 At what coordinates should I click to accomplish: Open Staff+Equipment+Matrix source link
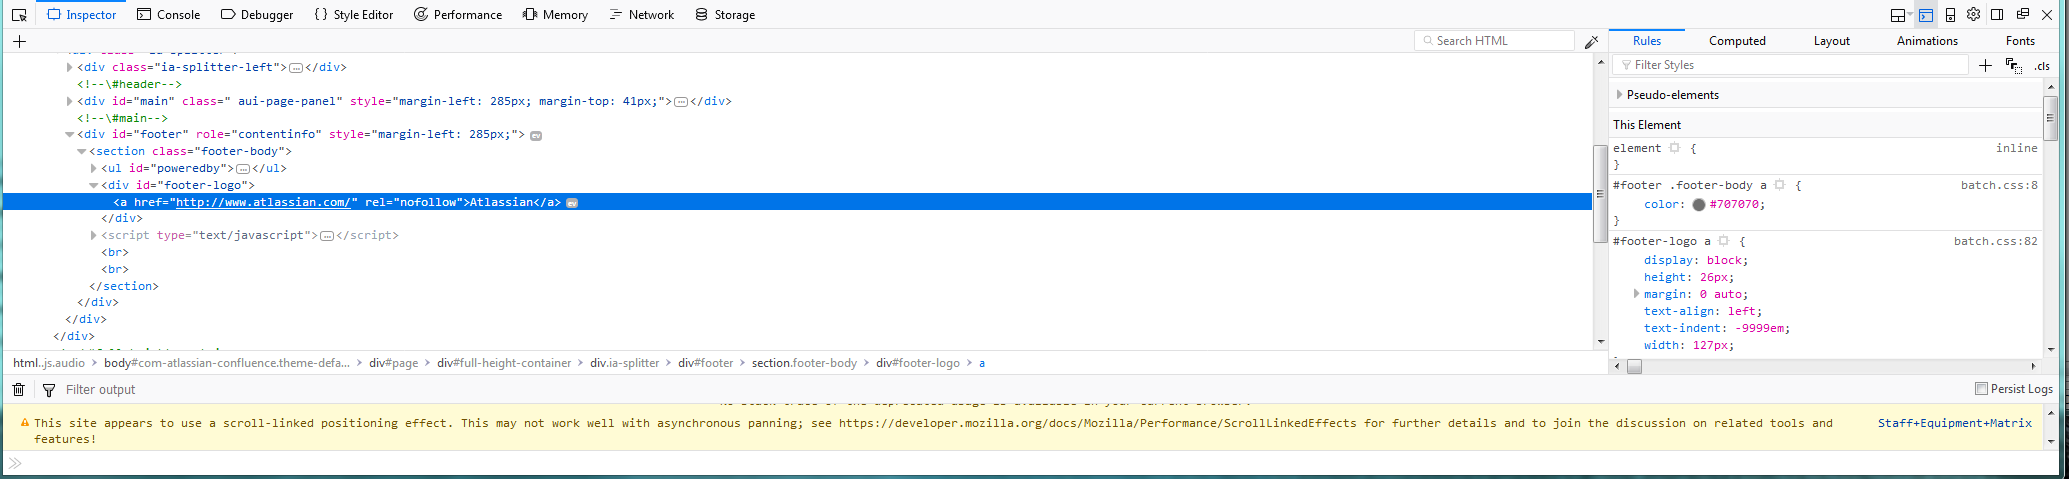[1954, 423]
